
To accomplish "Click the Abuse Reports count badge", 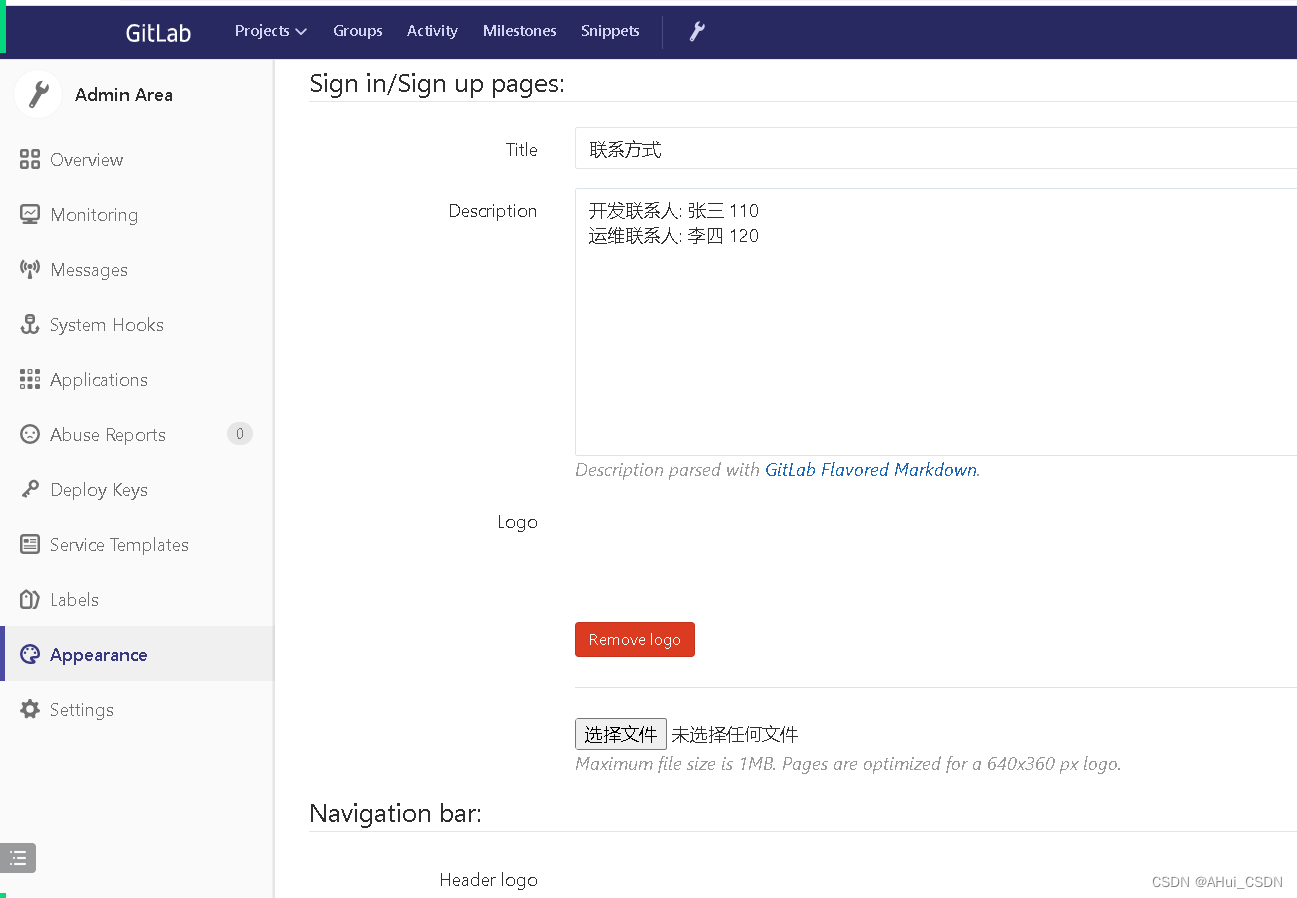I will coord(239,434).
